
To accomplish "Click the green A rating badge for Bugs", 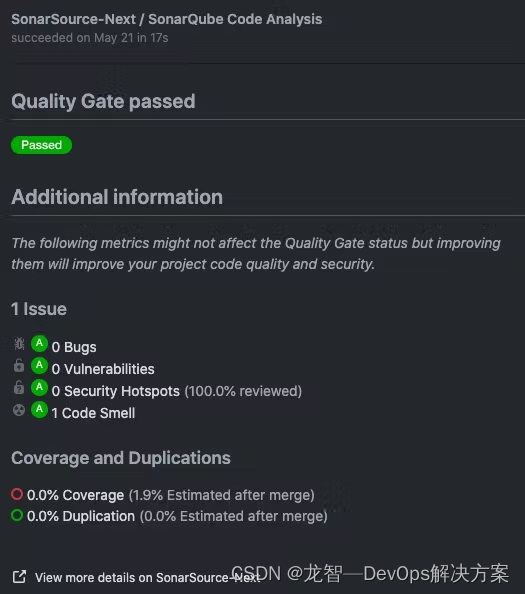I will click(39, 344).
